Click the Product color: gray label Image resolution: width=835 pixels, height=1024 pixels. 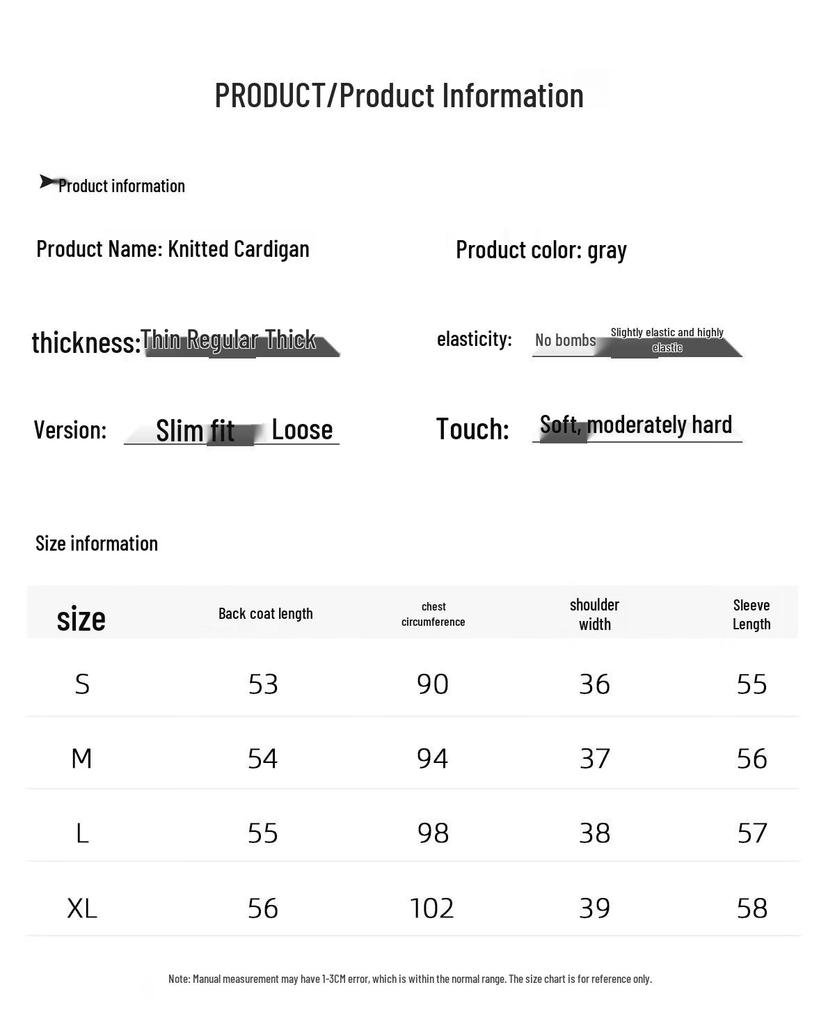(541, 250)
